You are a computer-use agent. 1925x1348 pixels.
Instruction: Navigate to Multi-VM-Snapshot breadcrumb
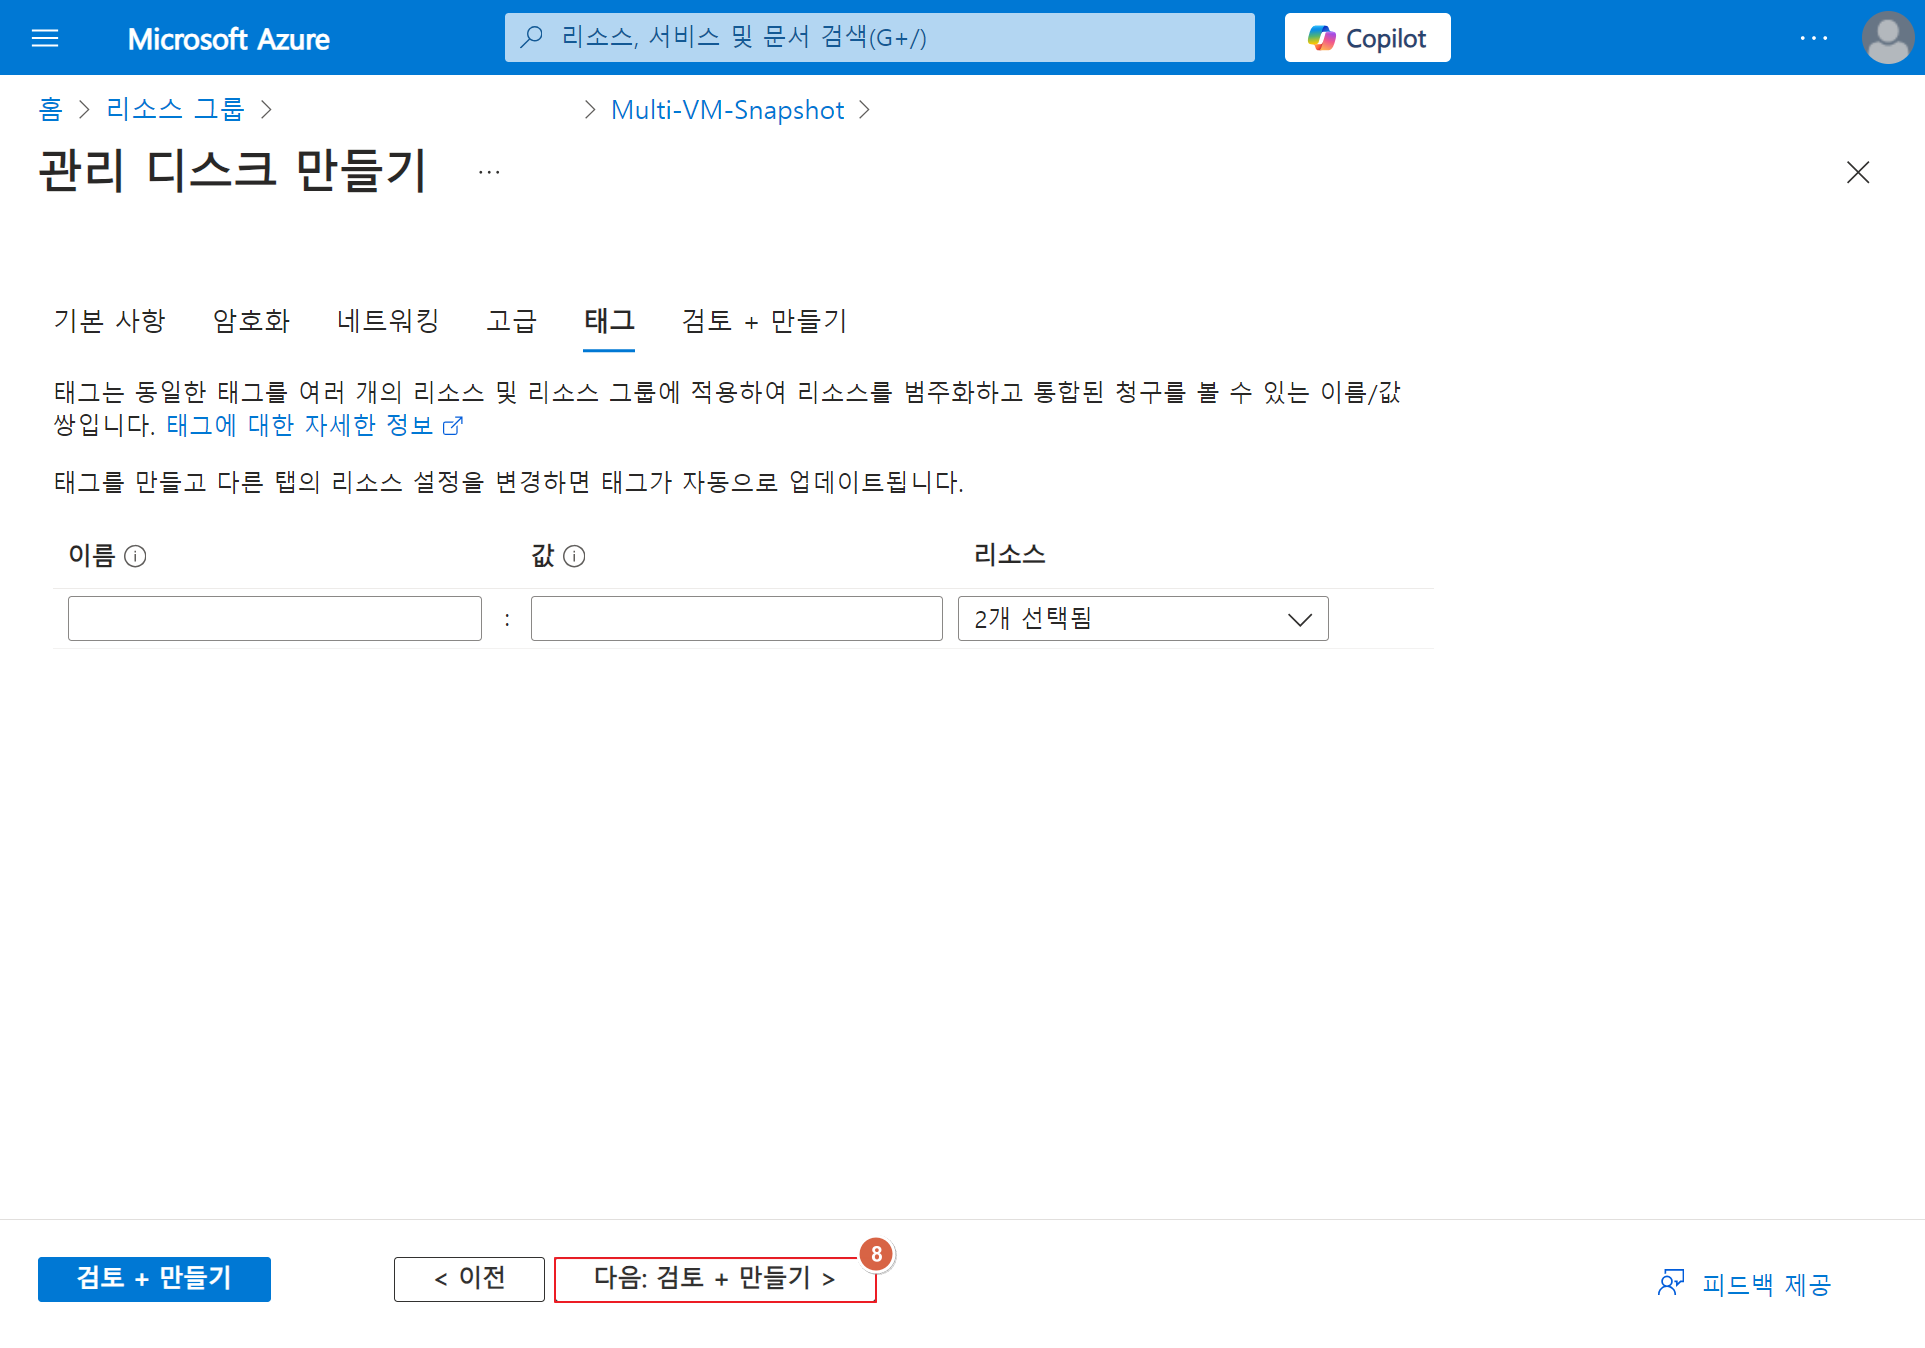tap(727, 110)
